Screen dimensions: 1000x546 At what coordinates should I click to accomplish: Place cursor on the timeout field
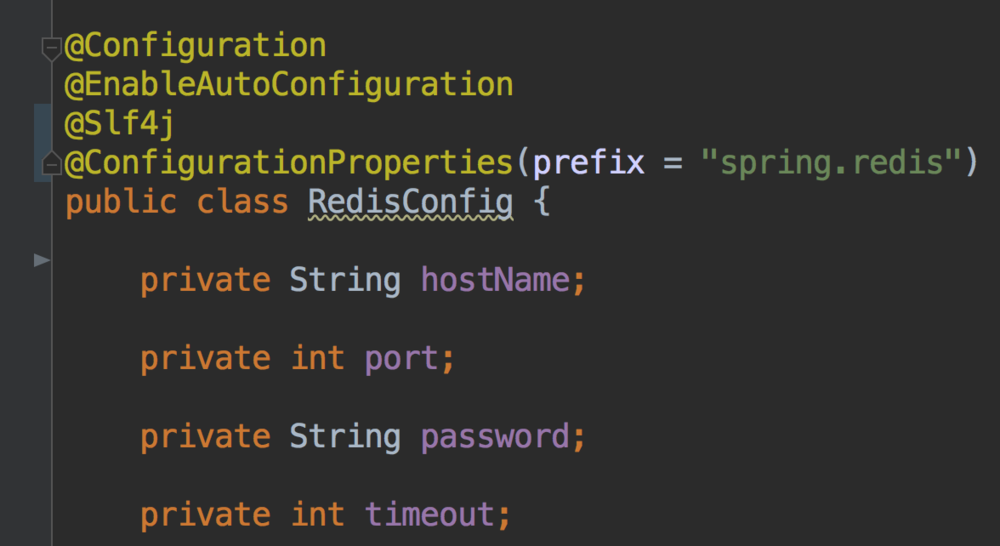[429, 514]
